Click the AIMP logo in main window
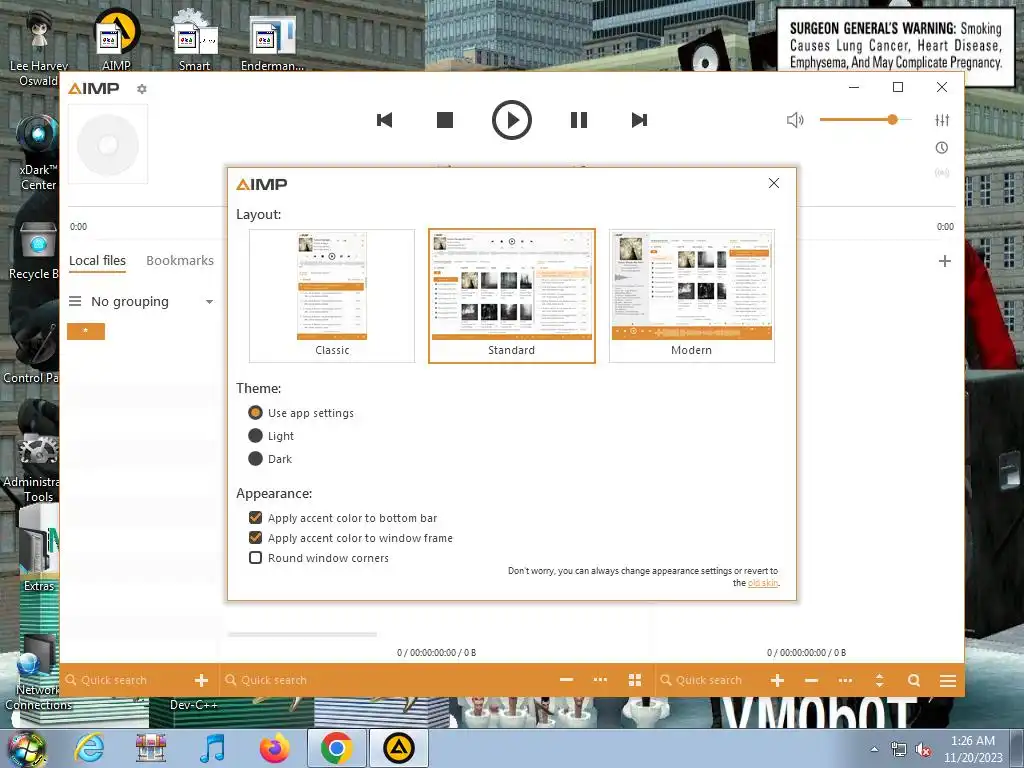Viewport: 1024px width, 768px height. pyautogui.click(x=94, y=88)
